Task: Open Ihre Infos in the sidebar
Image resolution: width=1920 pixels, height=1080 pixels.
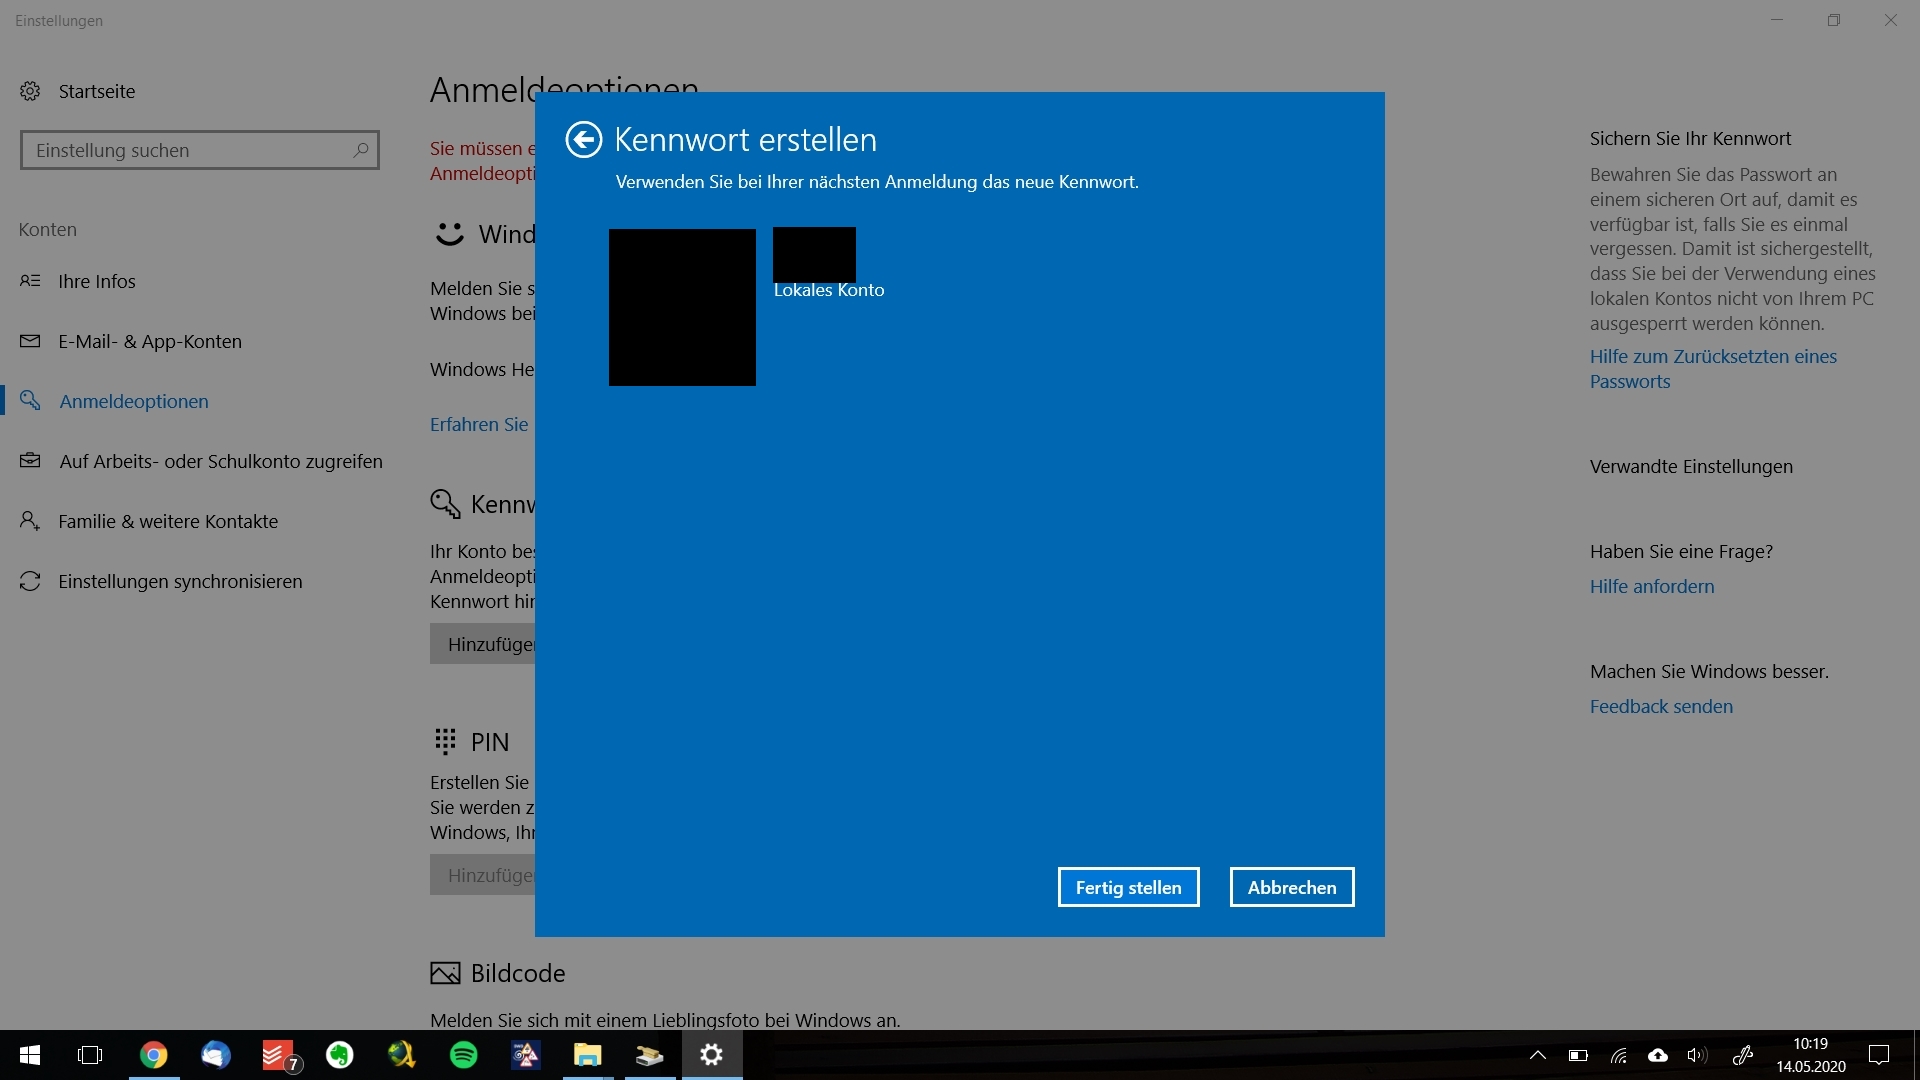Action: 96,281
